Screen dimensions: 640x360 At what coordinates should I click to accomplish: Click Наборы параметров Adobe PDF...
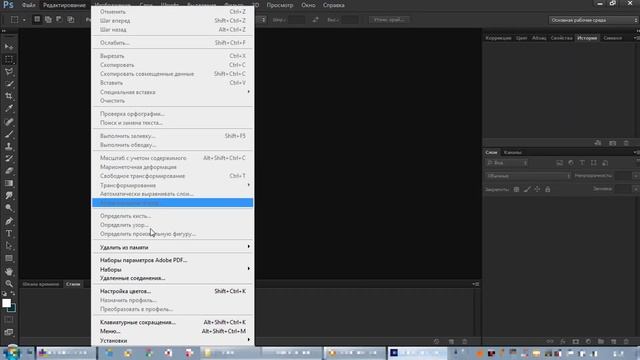[x=173, y=260]
